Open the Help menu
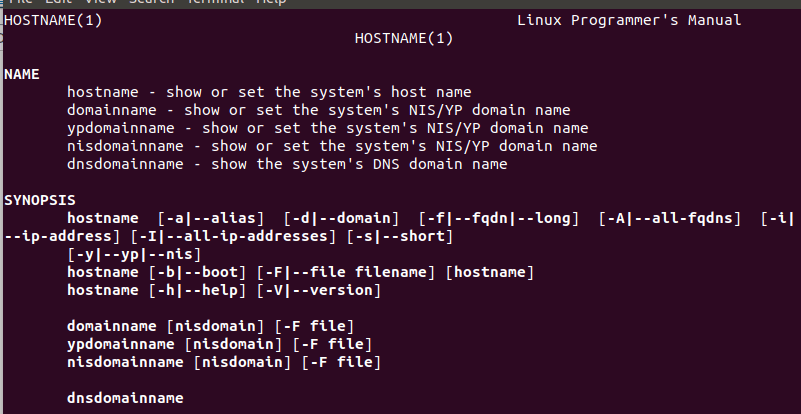Viewport: 801px width, 414px height. tap(271, 2)
